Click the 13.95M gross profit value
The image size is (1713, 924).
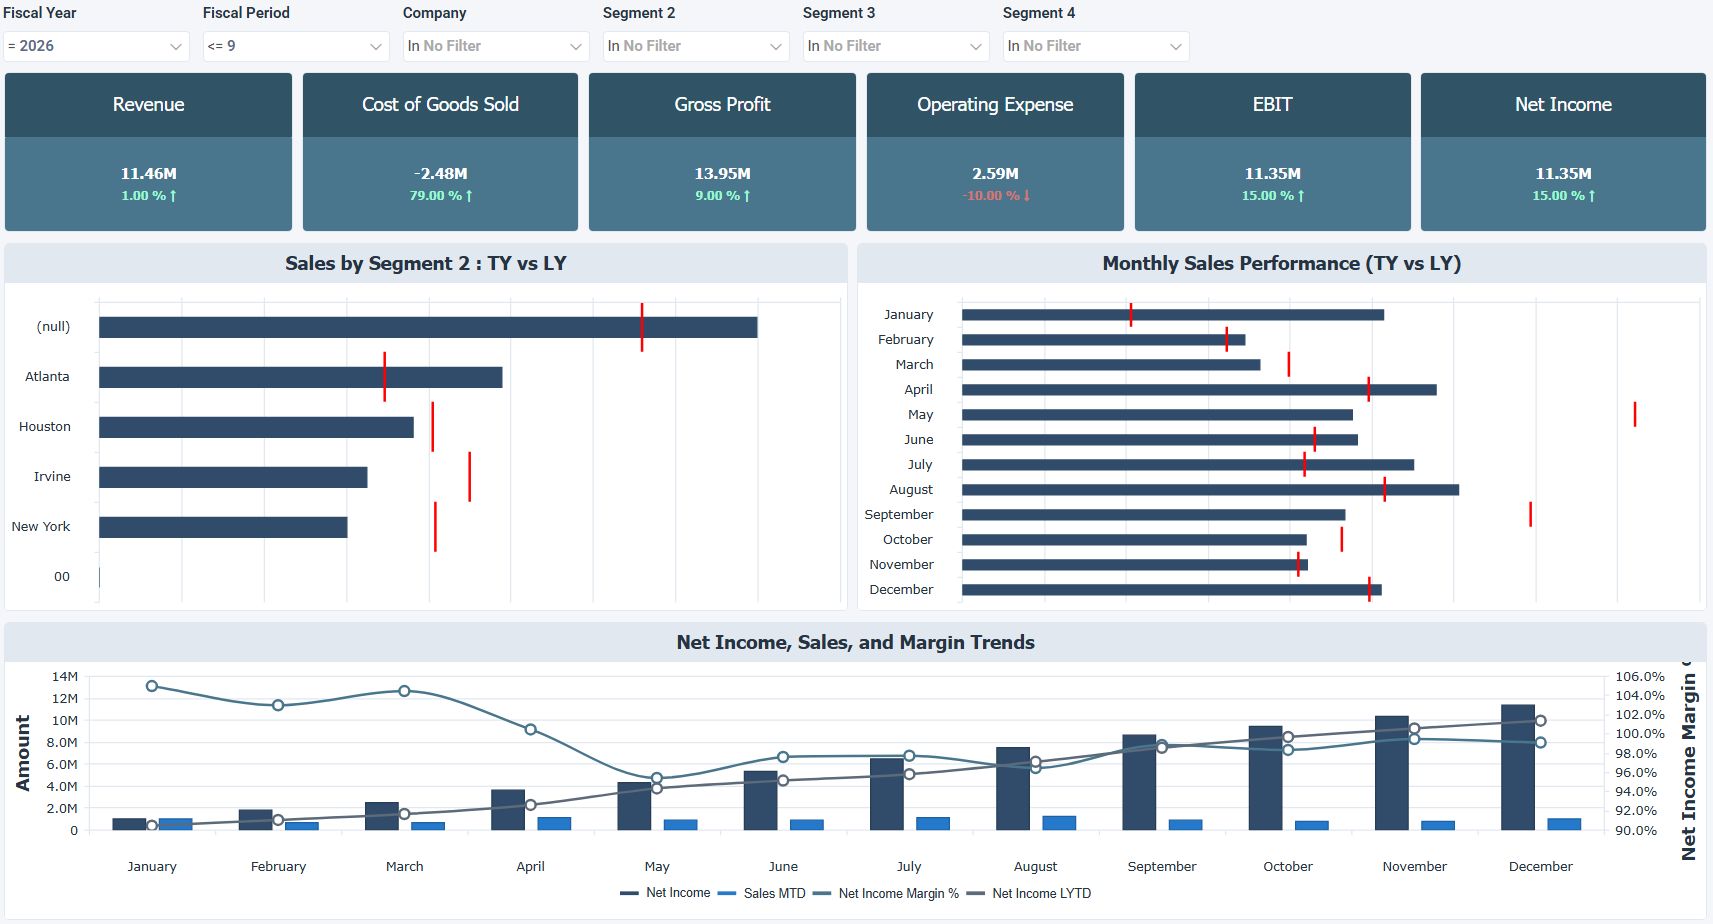723,174
